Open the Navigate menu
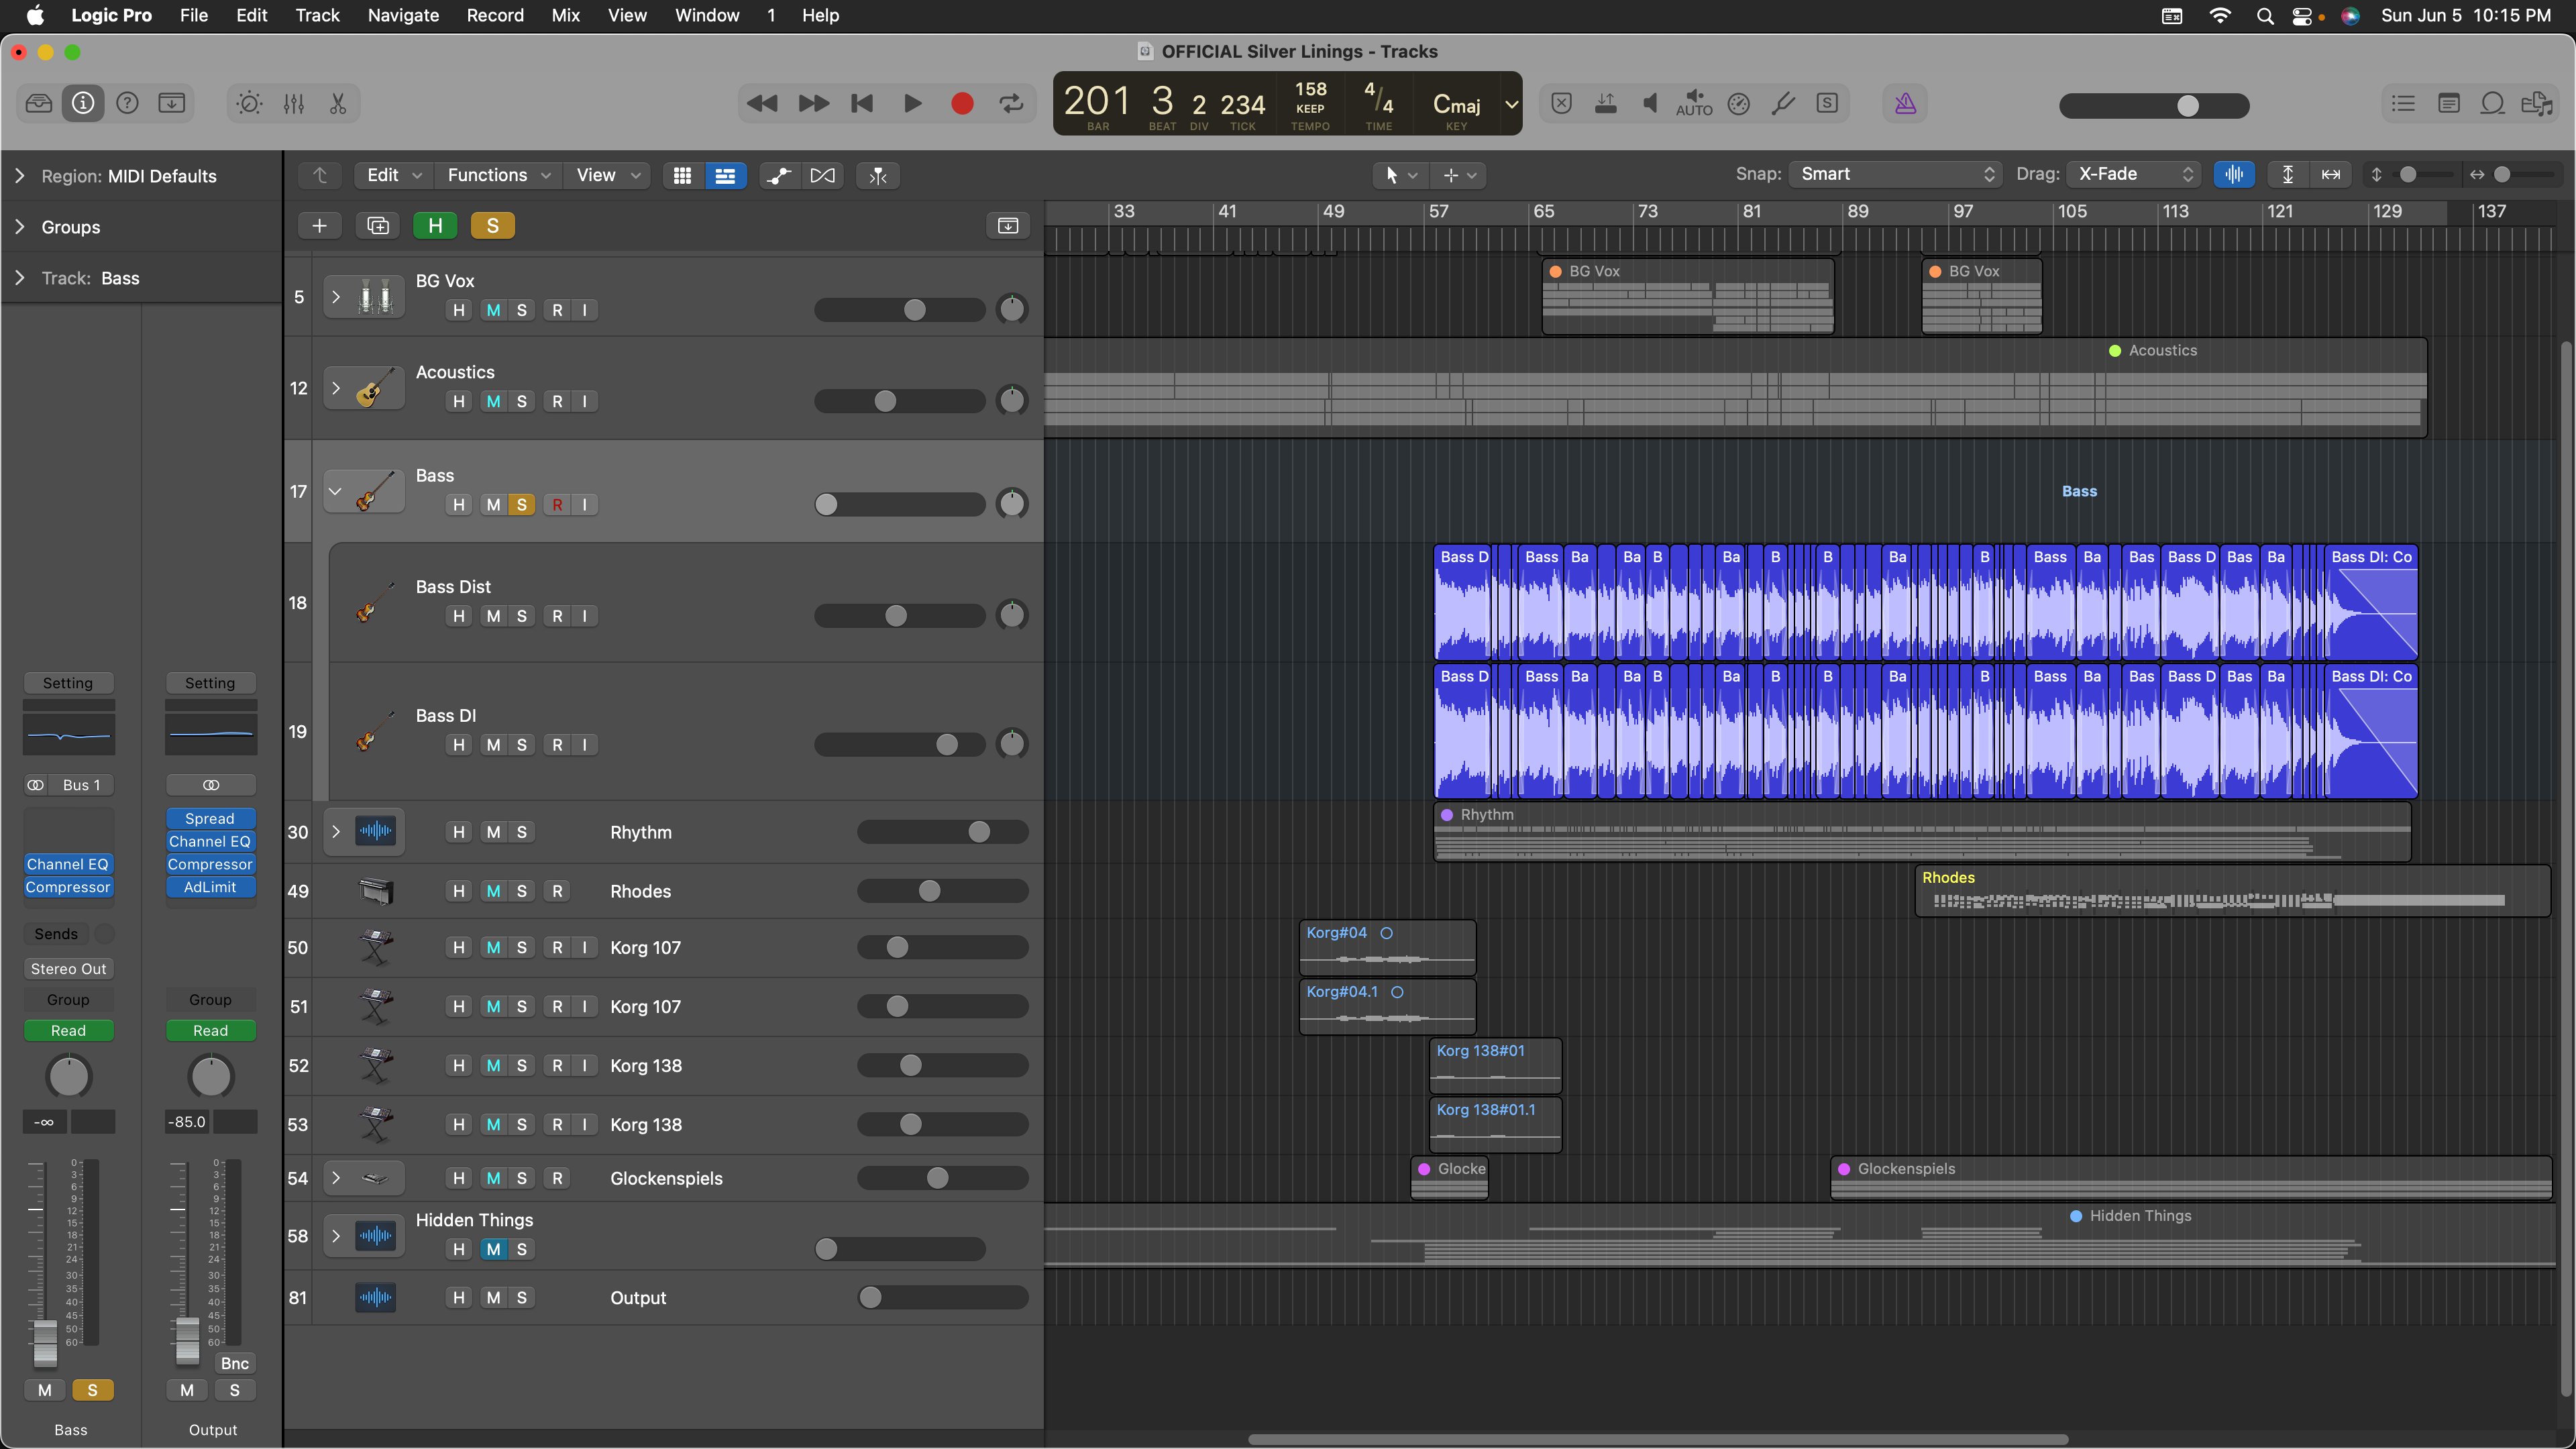The width and height of the screenshot is (2576, 1449). [403, 15]
